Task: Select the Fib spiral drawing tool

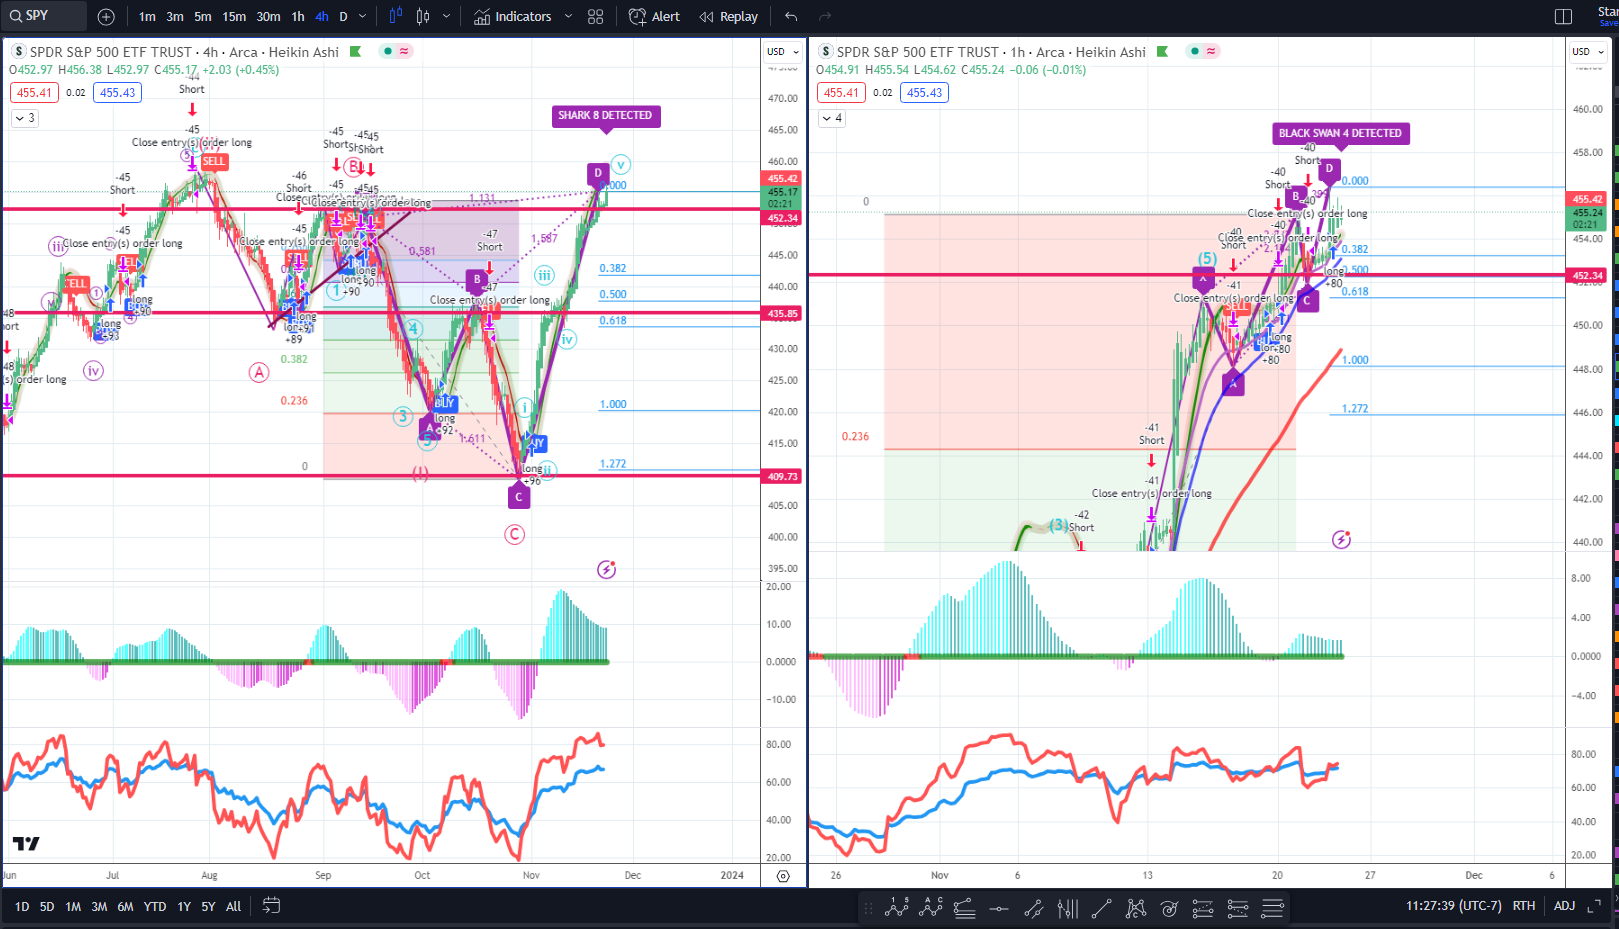Action: point(1169,908)
